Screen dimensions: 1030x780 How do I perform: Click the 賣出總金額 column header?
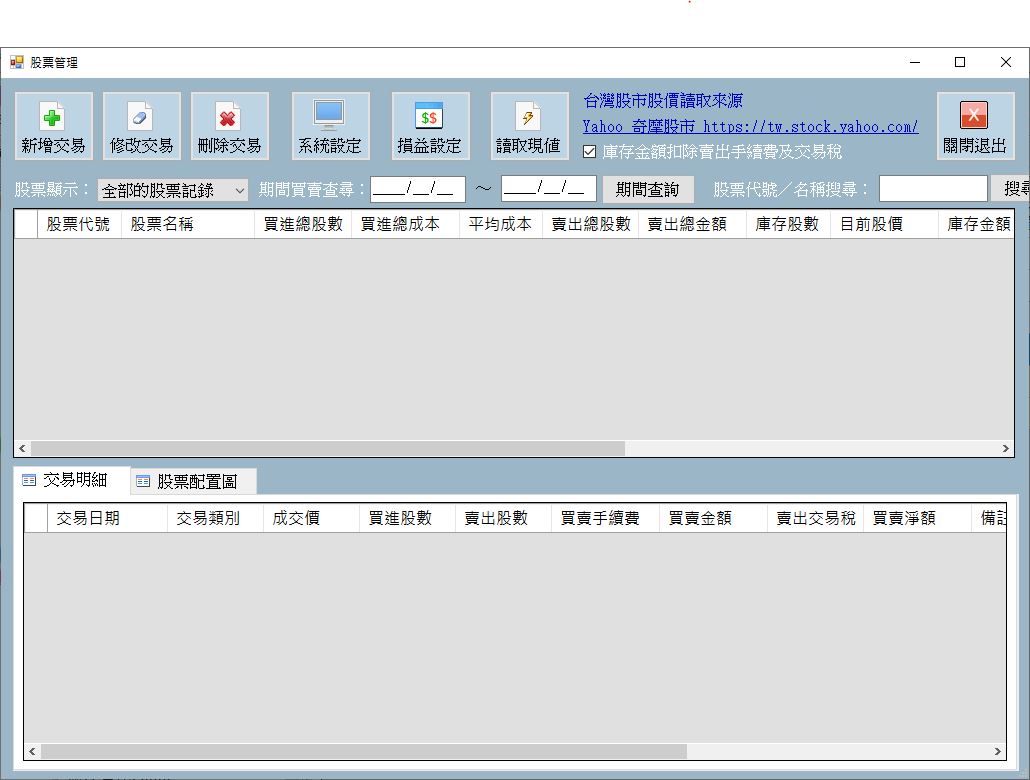tap(692, 224)
